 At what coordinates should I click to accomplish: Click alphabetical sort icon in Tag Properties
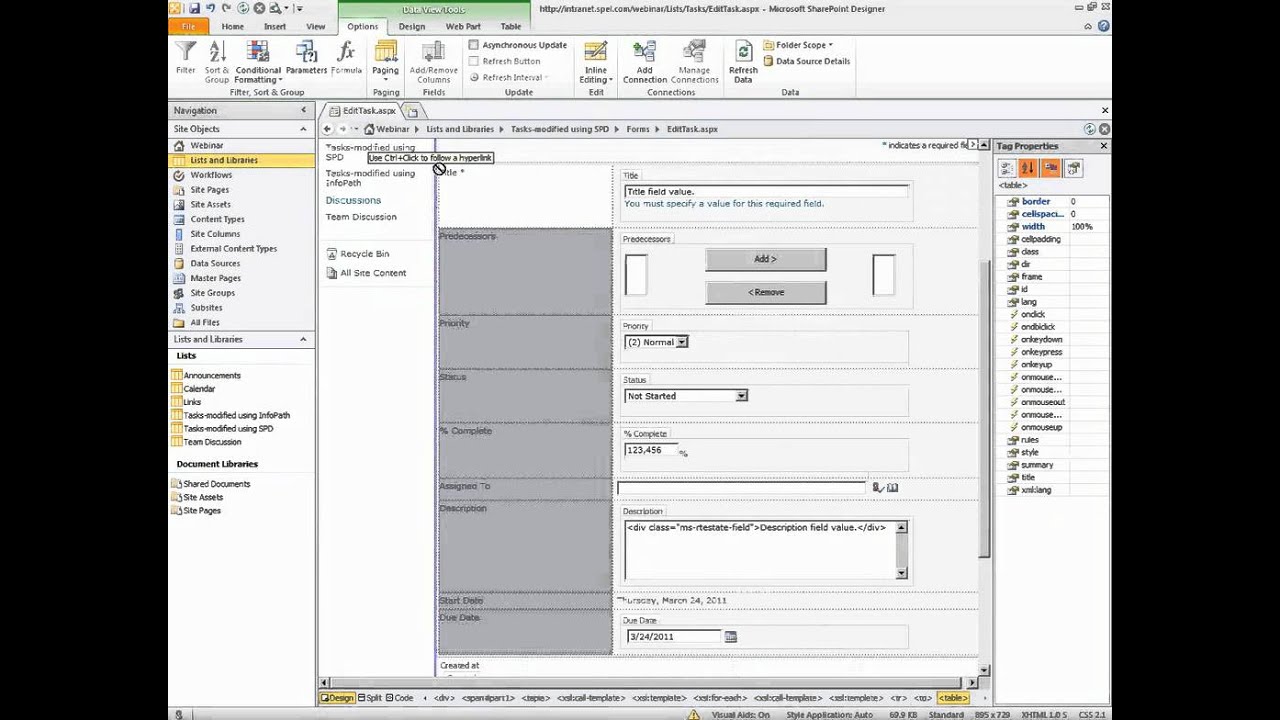1027,168
